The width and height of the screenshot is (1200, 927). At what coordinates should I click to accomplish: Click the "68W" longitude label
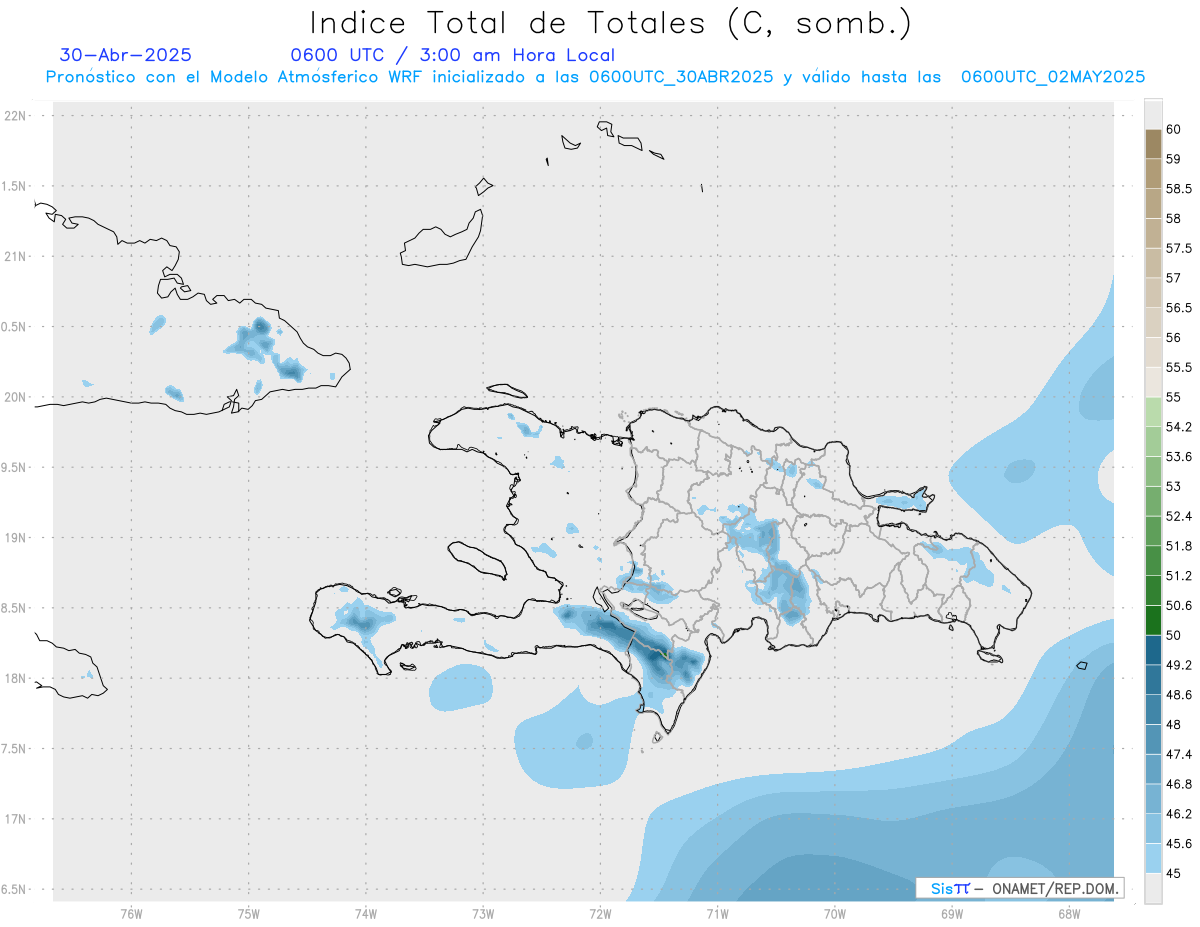(1069, 914)
